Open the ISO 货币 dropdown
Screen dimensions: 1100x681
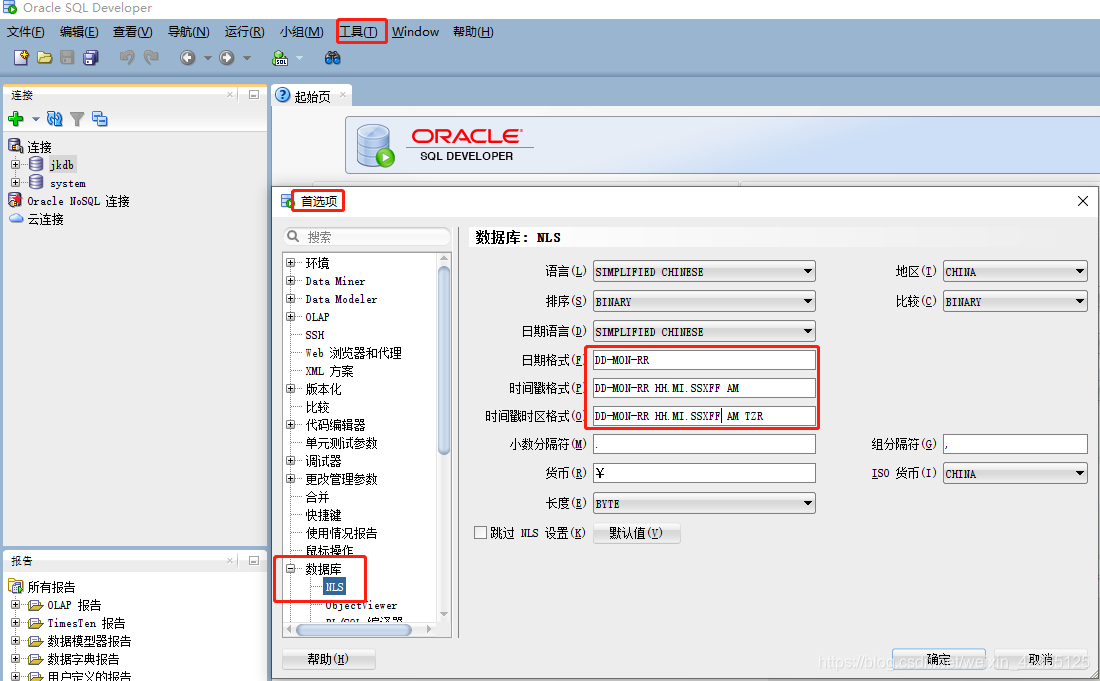pos(1014,473)
